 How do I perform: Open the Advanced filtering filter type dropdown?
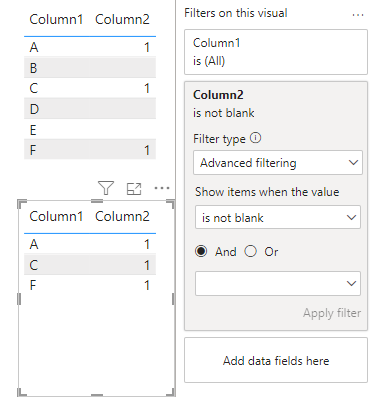click(278, 163)
